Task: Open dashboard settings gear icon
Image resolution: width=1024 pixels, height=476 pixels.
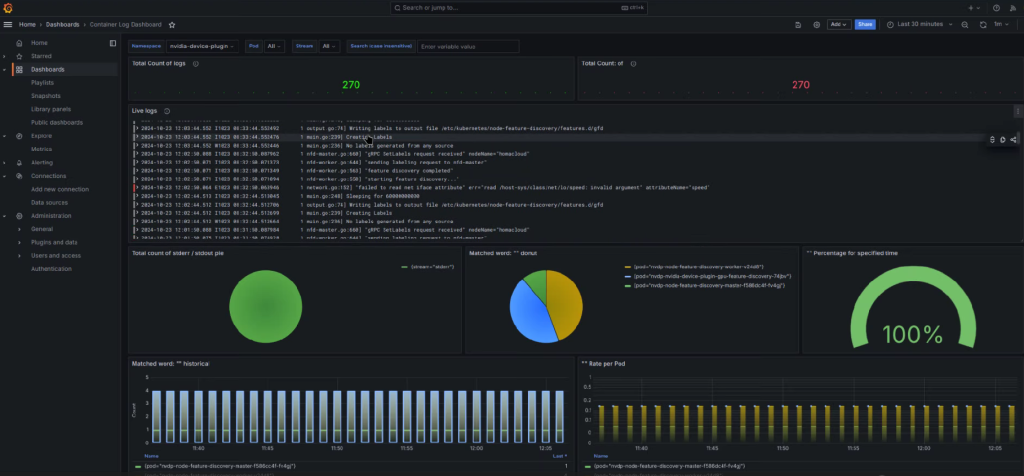Action: (816, 24)
